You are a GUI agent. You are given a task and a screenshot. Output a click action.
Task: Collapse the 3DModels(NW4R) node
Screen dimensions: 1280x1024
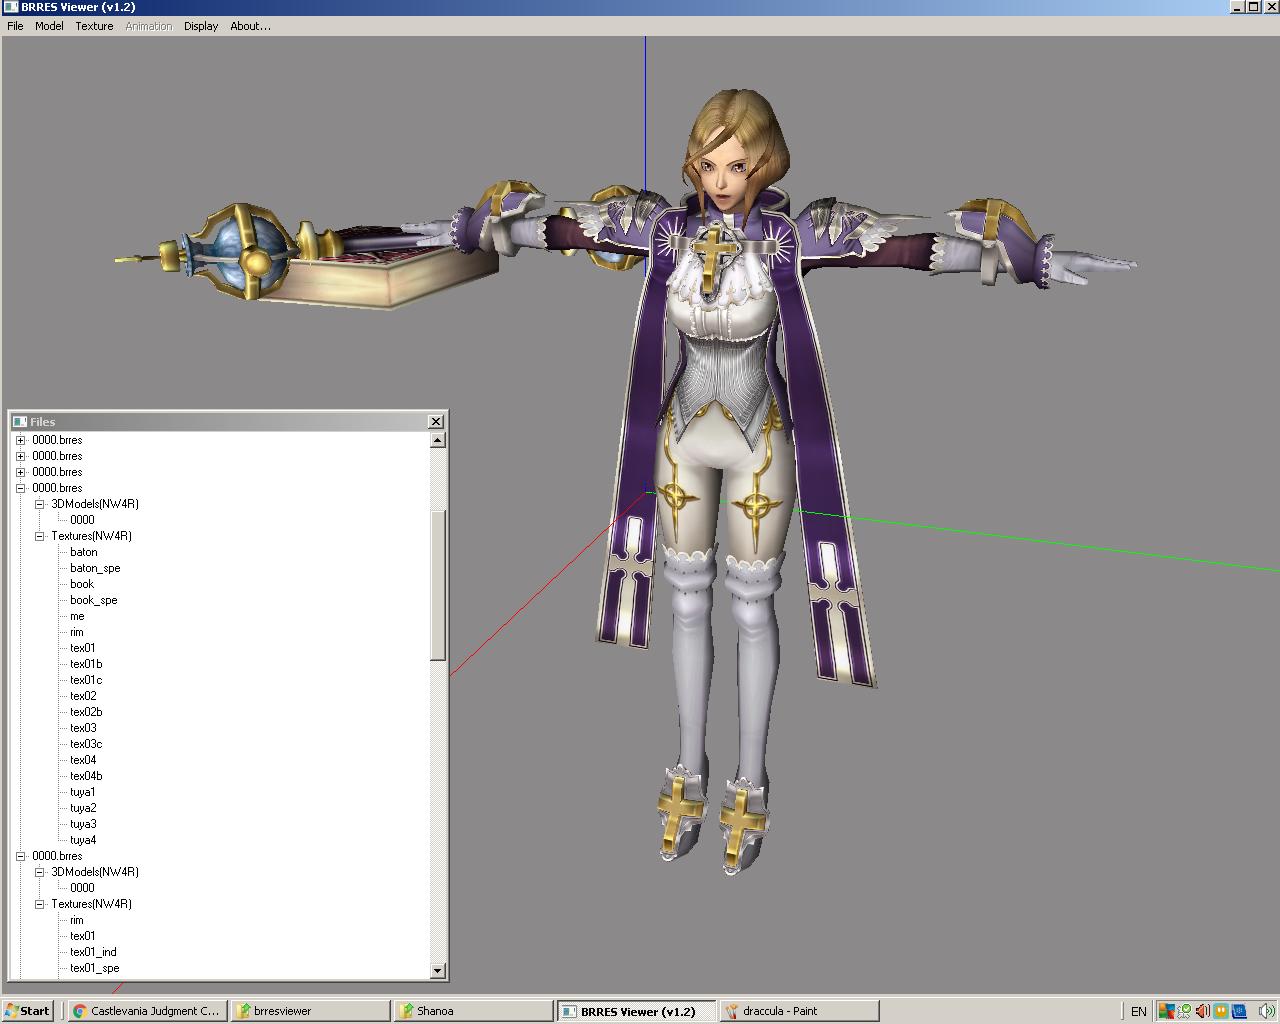click(39, 504)
